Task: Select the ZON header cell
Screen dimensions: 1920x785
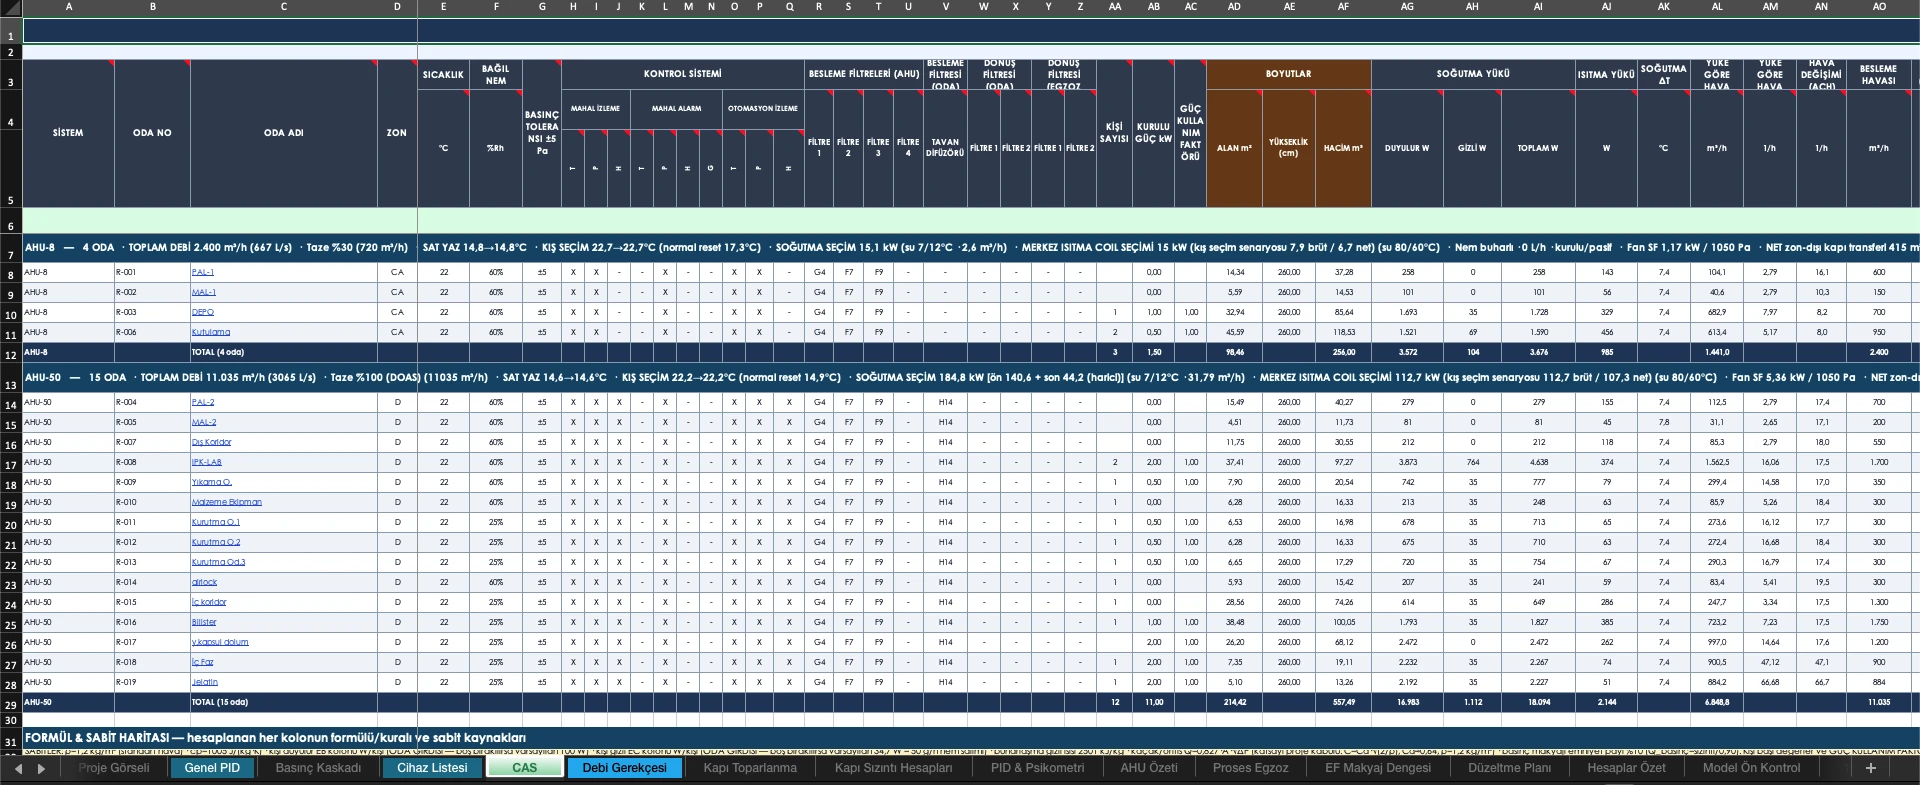Action: (x=397, y=133)
